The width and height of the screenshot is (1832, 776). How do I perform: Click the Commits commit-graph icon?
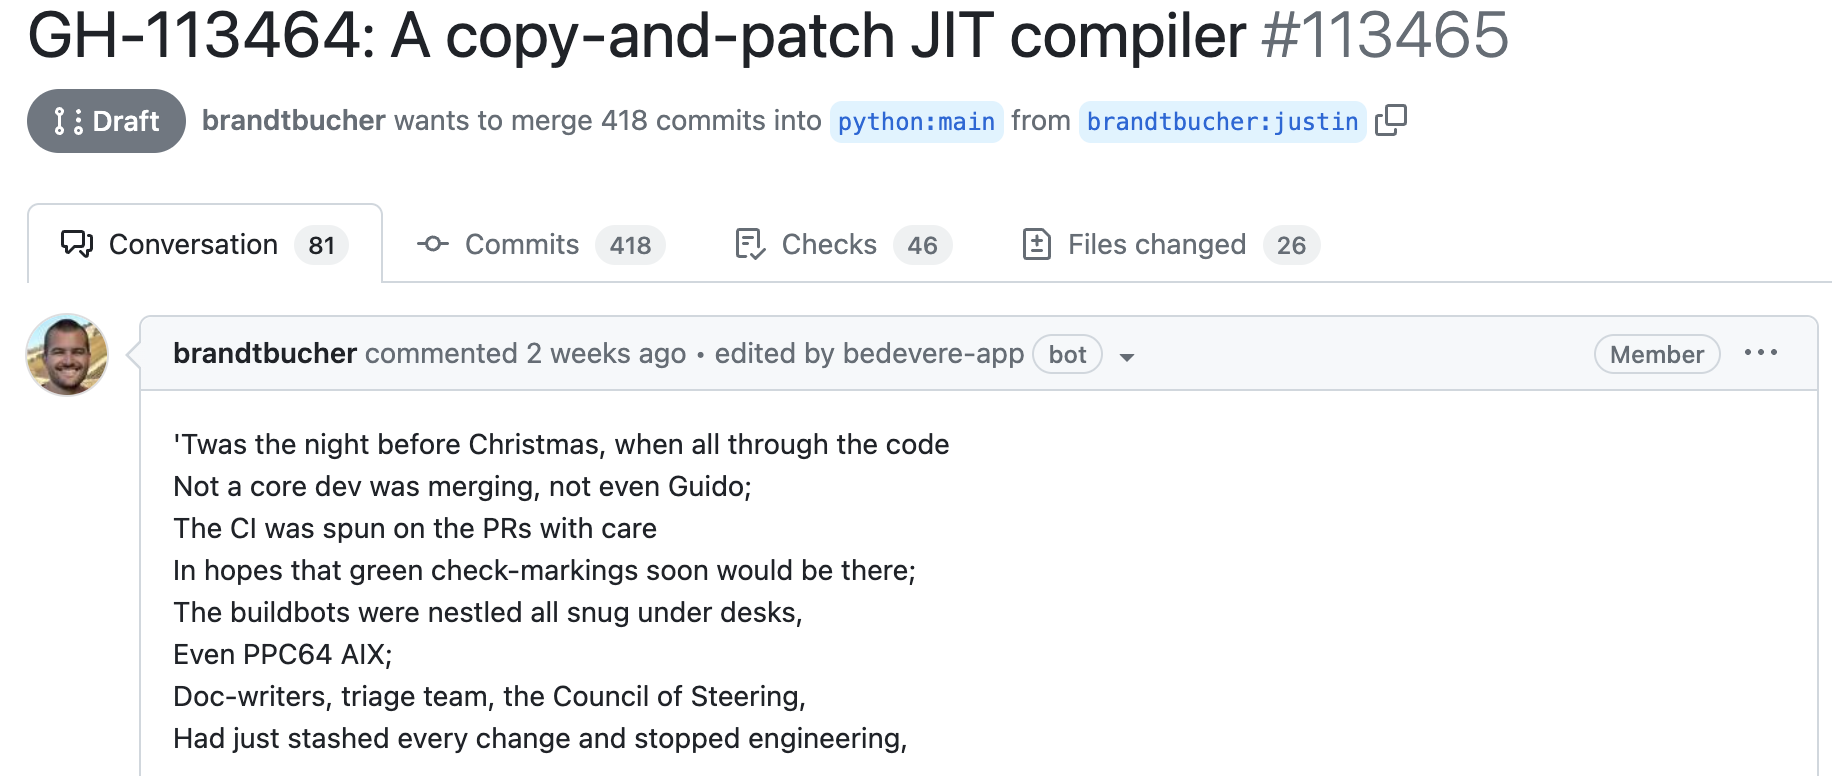tap(434, 244)
